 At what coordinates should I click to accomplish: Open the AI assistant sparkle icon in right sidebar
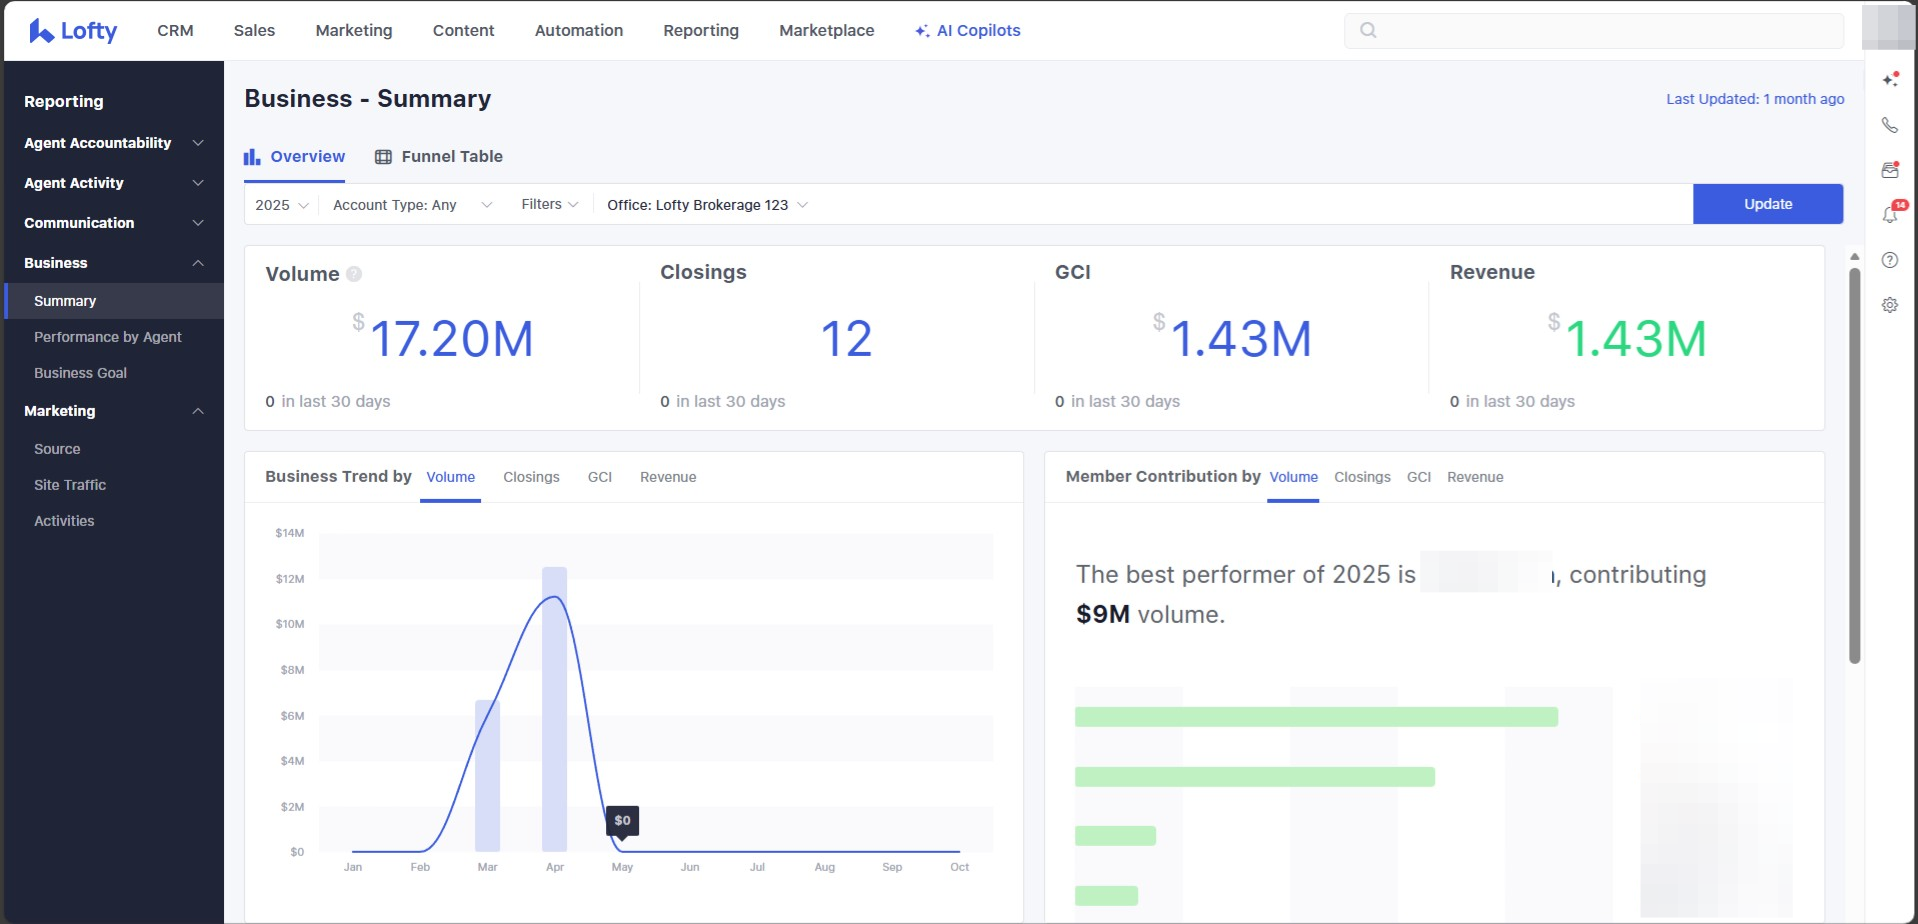pyautogui.click(x=1889, y=79)
